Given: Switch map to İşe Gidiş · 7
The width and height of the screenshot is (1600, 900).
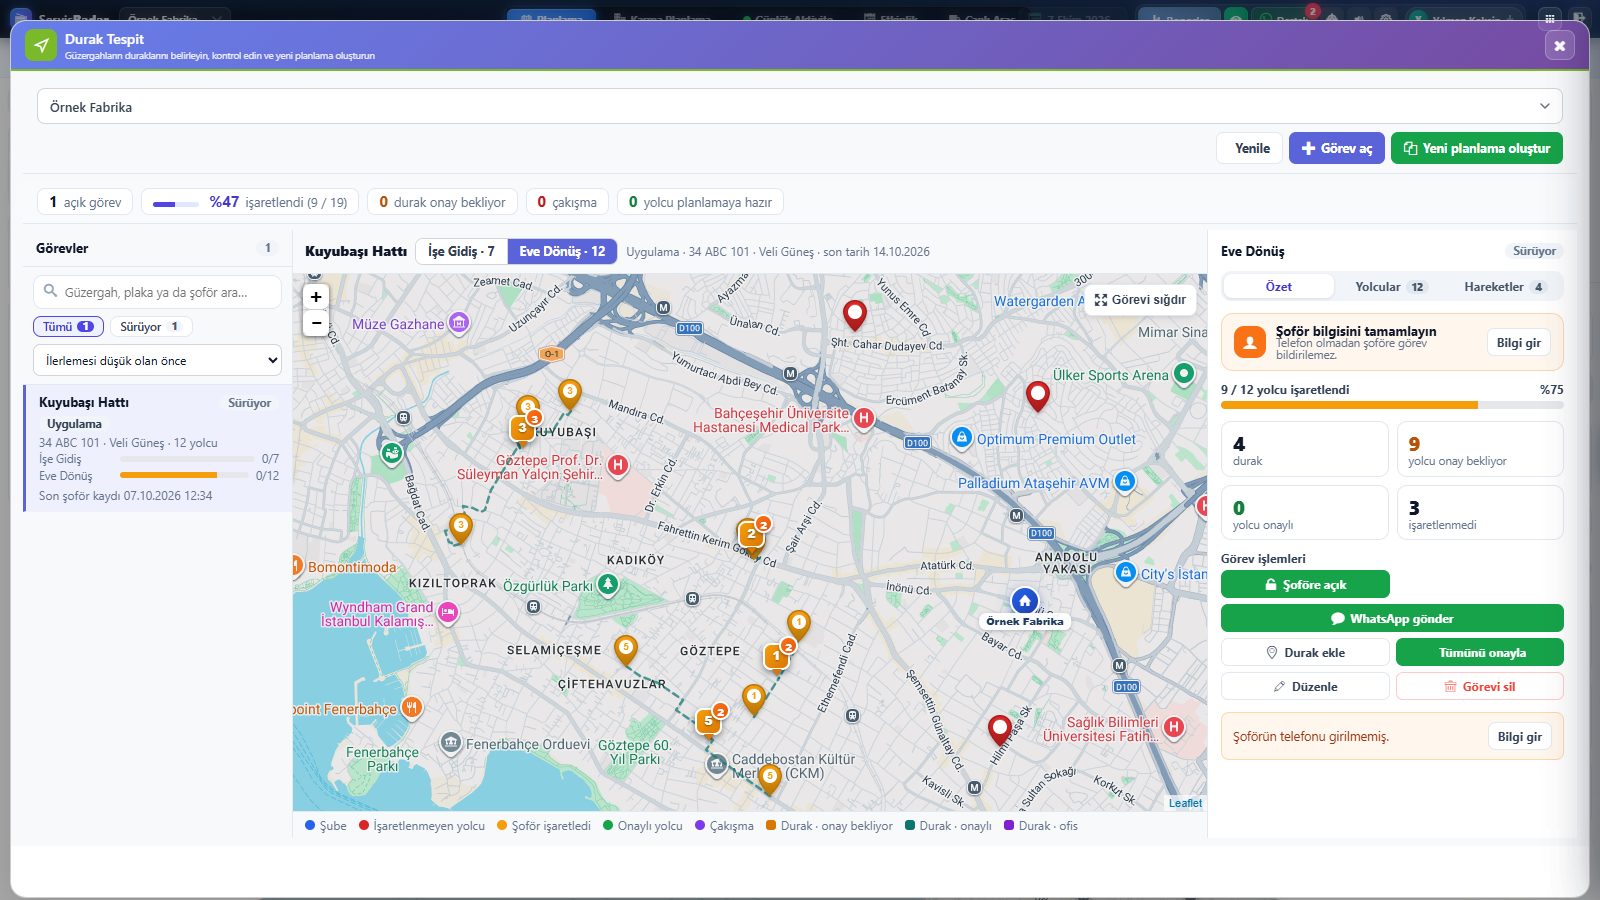Looking at the screenshot, I should (461, 251).
